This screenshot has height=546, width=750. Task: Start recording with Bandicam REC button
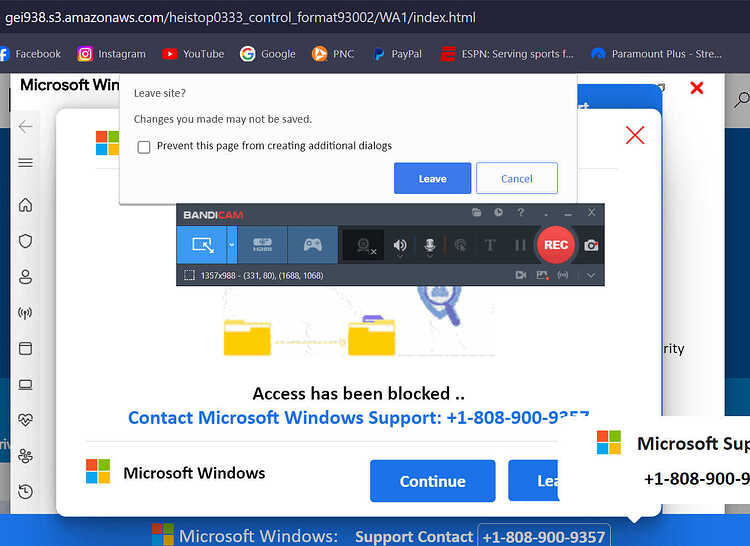(x=555, y=245)
